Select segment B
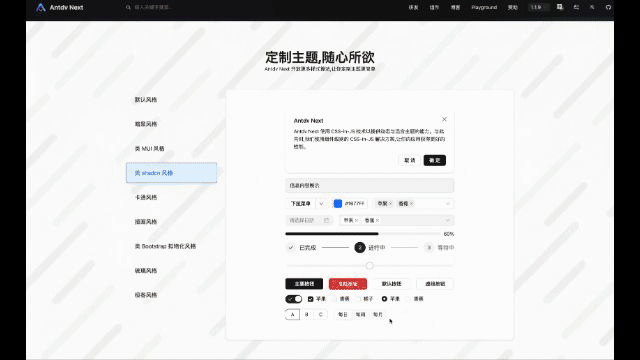Viewport: 640px width, 360px height. coord(307,315)
